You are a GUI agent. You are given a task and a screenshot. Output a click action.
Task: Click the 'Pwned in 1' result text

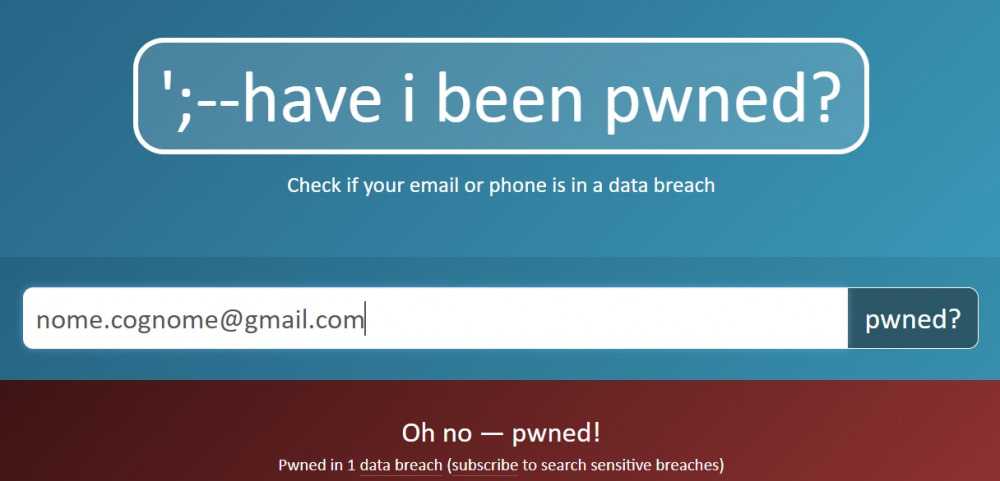(316, 464)
